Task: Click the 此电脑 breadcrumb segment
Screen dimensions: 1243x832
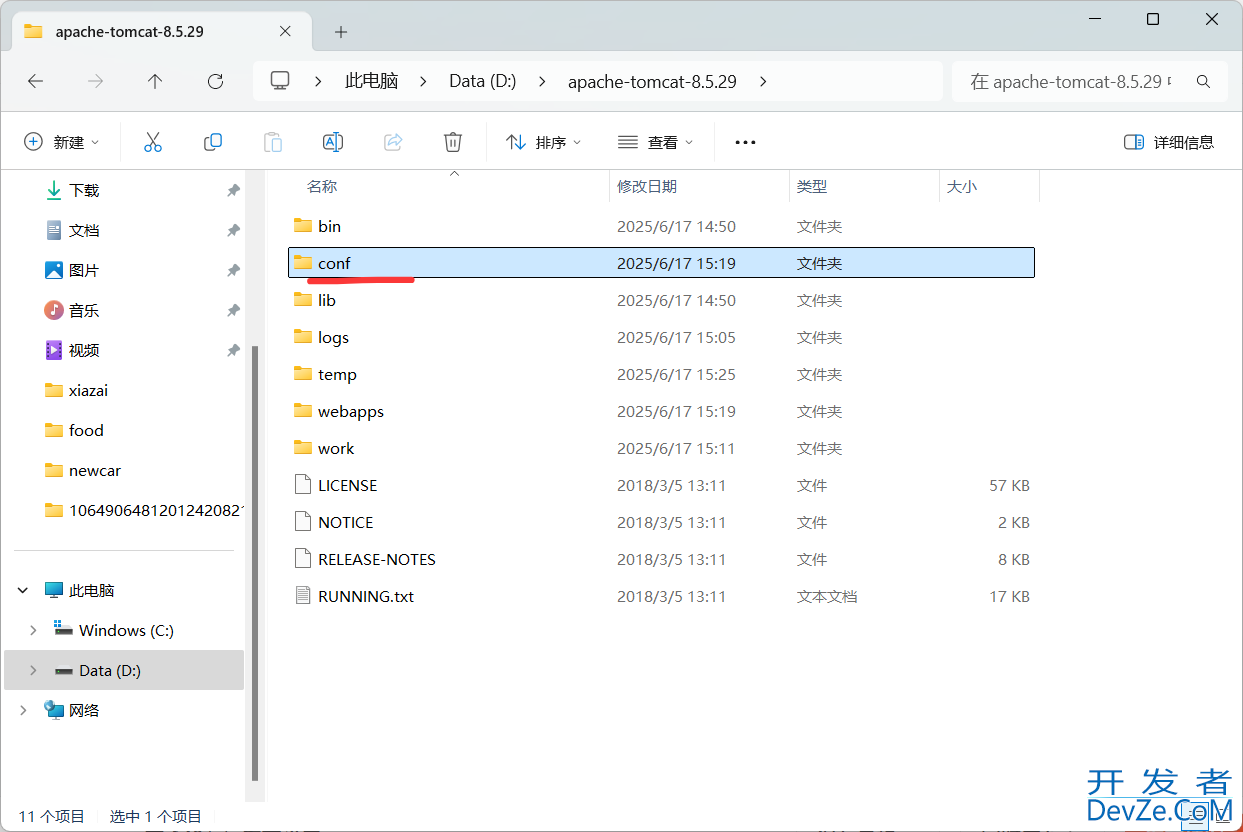Action: [371, 81]
